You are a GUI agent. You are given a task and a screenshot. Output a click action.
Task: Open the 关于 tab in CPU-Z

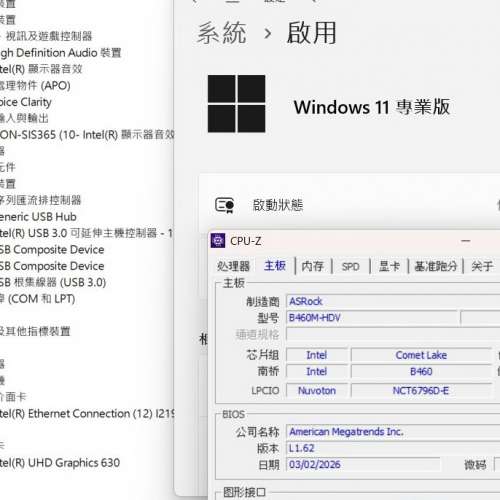482,266
